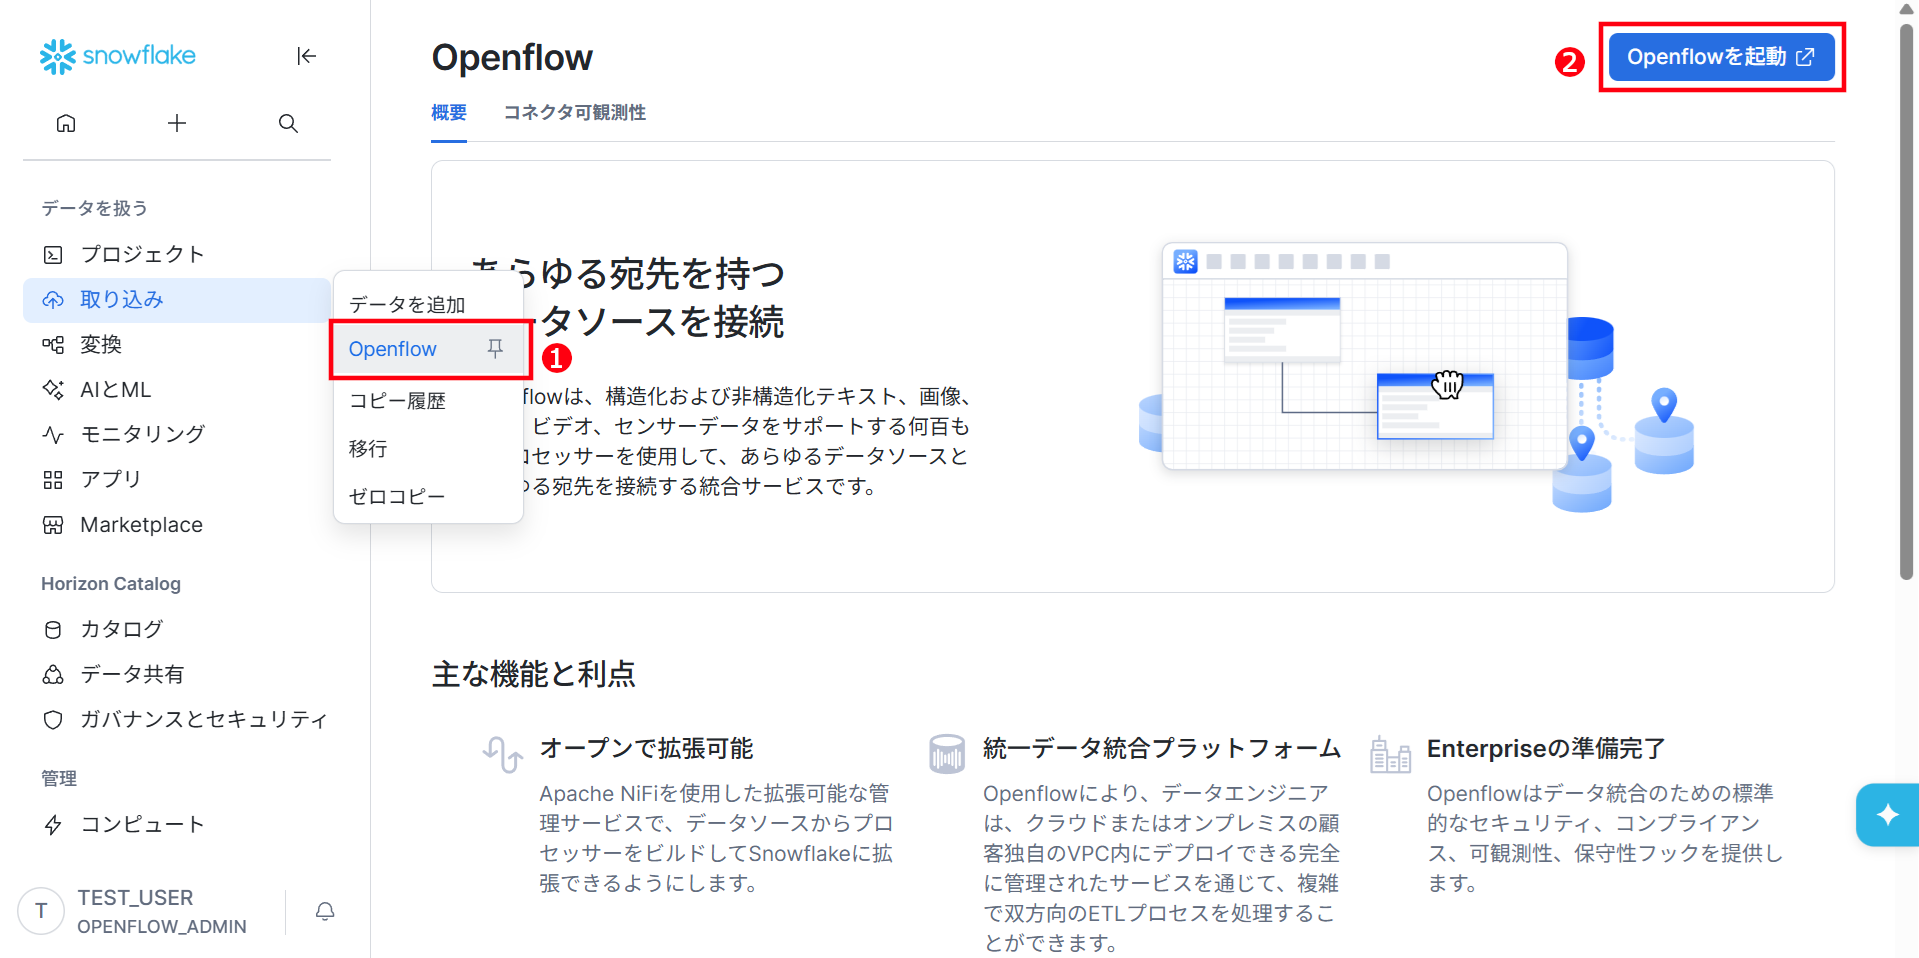
Task: Click the オープンで拡張可能 feature icon
Action: click(503, 754)
